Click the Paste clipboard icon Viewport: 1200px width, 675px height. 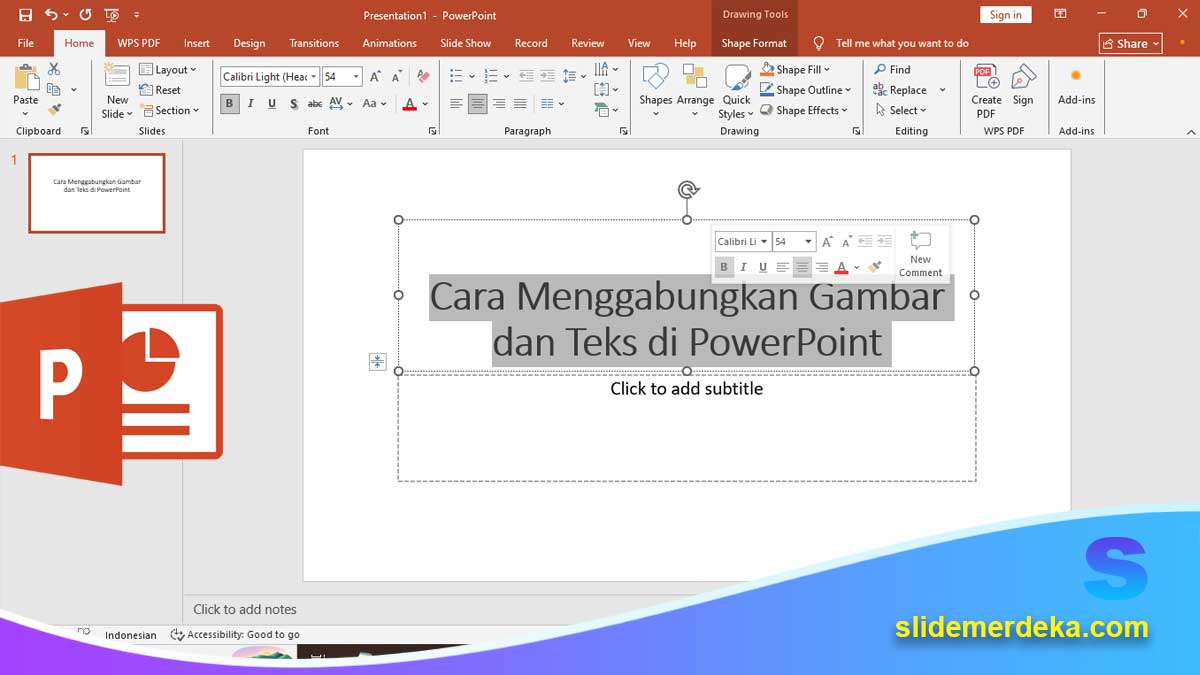pyautogui.click(x=26, y=78)
